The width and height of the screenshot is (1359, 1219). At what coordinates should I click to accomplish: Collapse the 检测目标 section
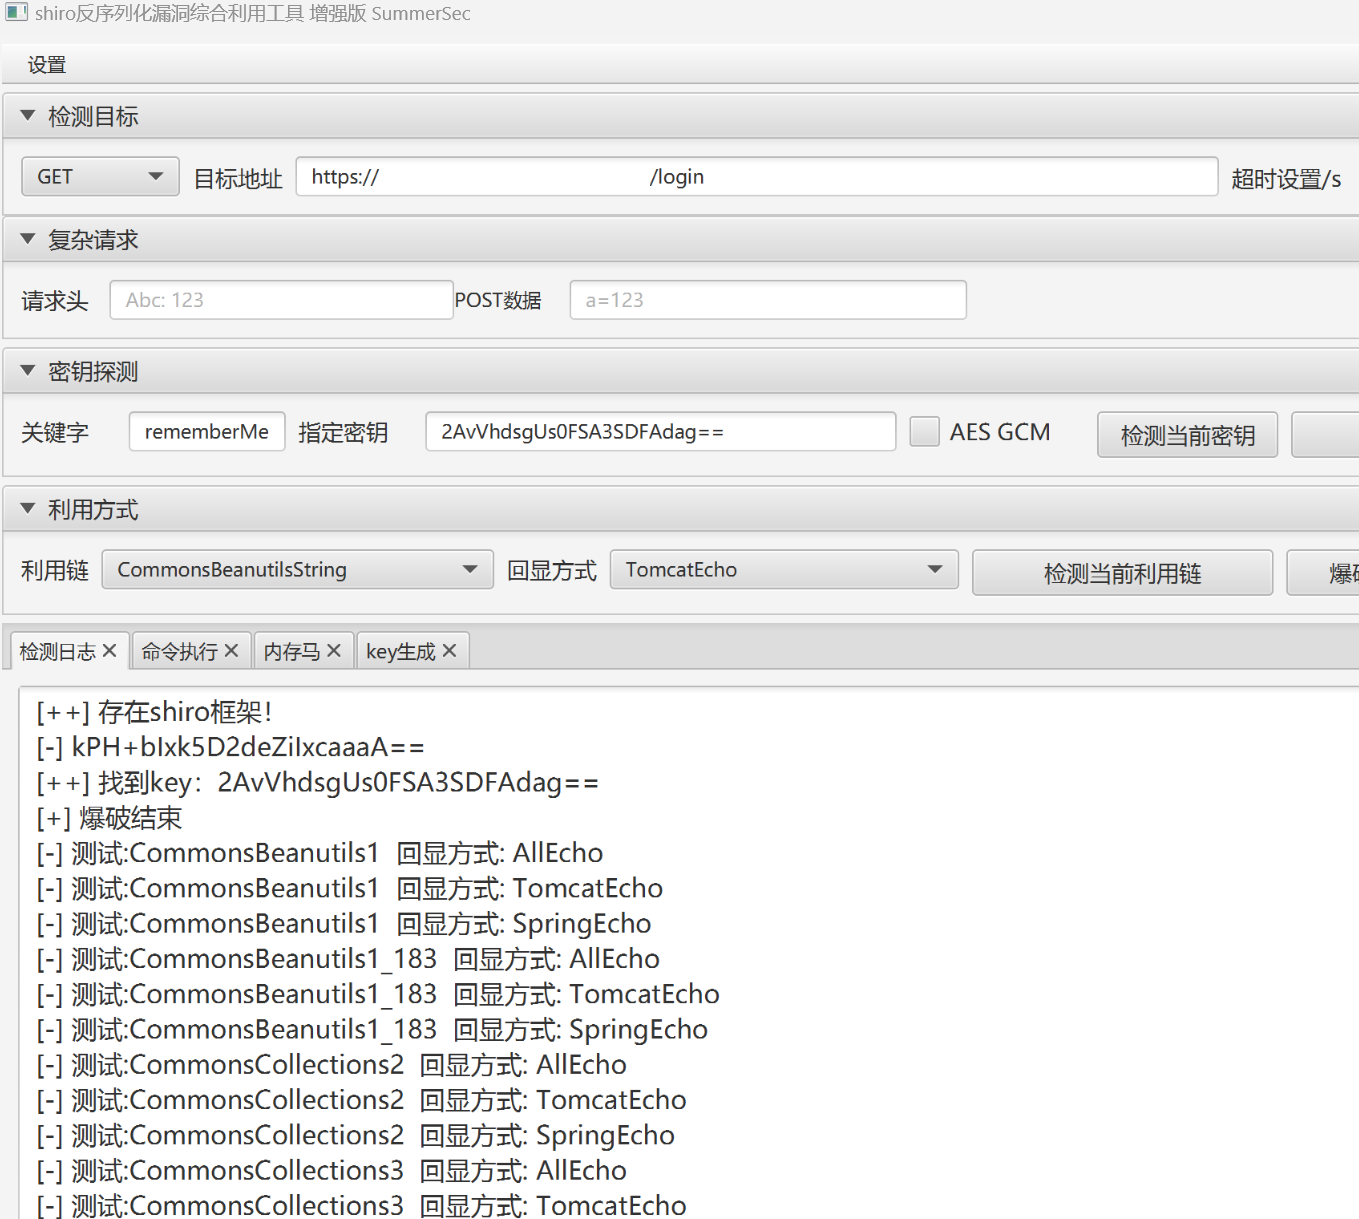click(x=28, y=116)
